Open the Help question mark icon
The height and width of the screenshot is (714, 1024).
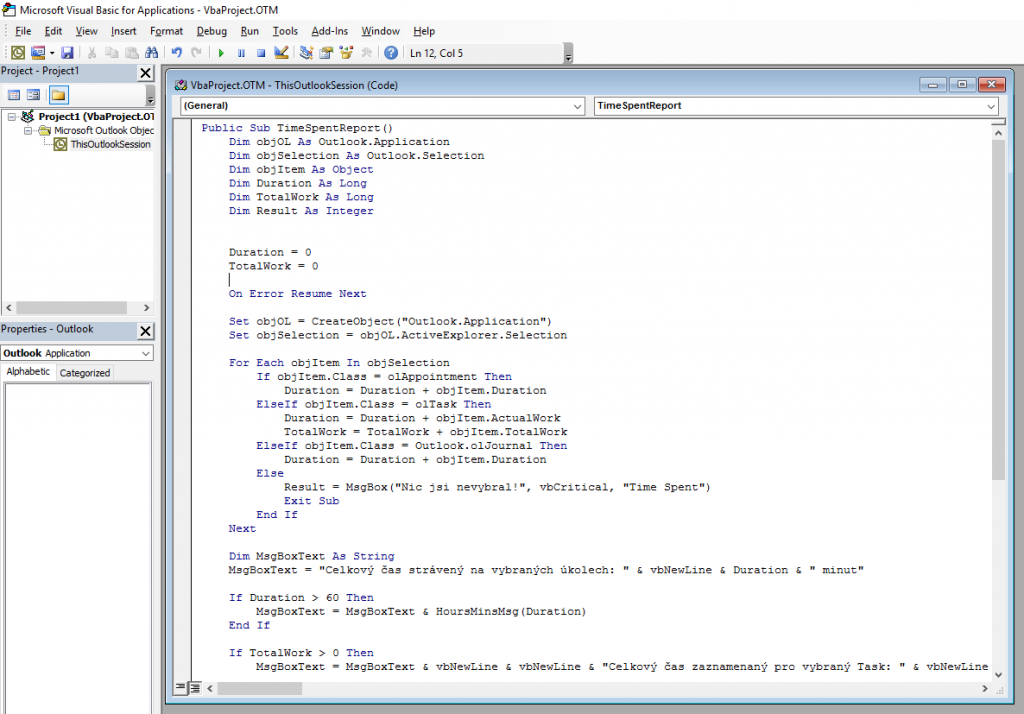(x=391, y=53)
